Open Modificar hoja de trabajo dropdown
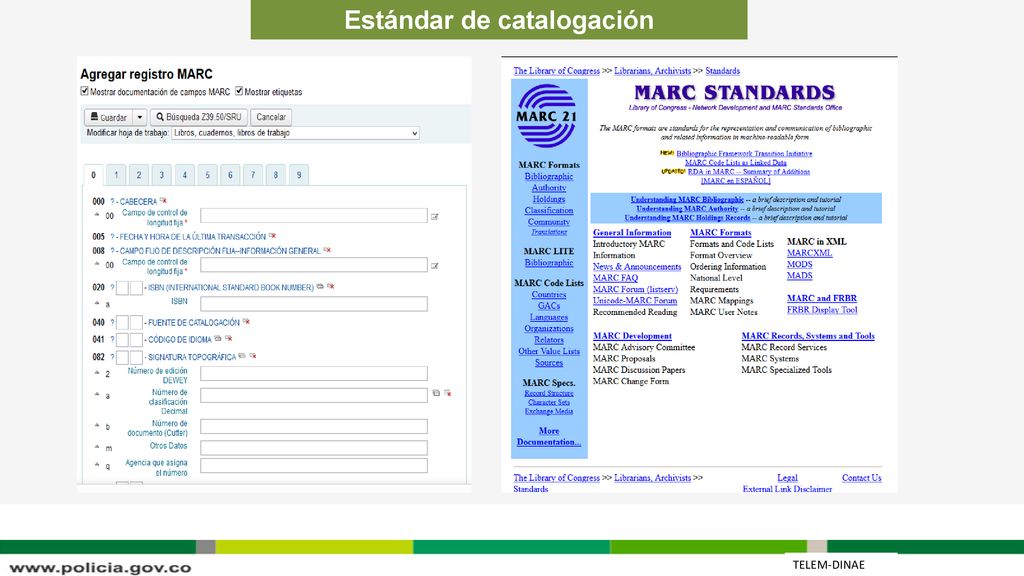The height and width of the screenshot is (576, 1024). [295, 133]
